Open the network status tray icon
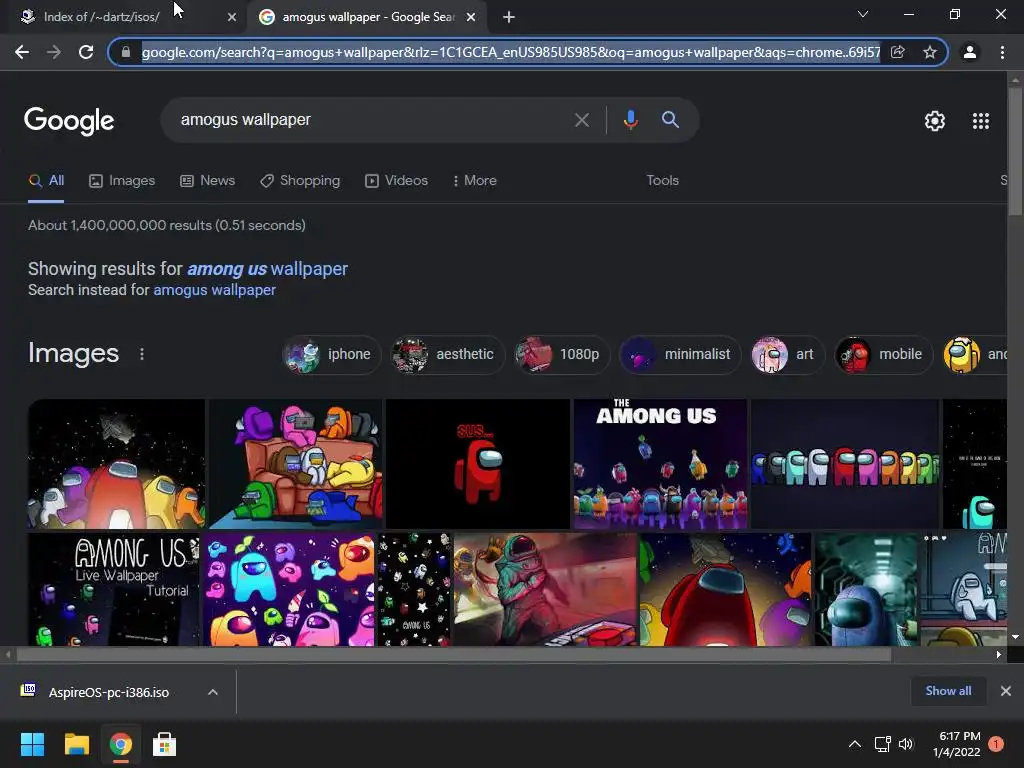The image size is (1024, 768). pos(882,744)
